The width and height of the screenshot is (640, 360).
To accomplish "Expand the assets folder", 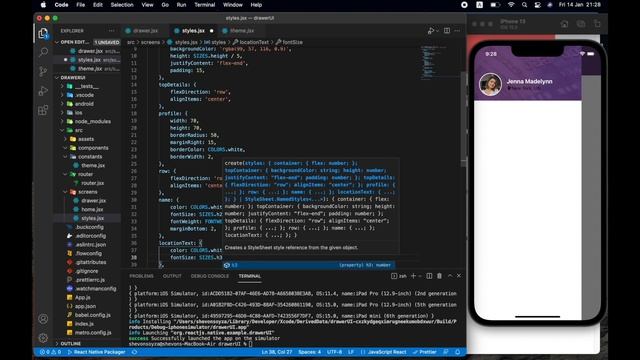I will pyautogui.click(x=86, y=139).
